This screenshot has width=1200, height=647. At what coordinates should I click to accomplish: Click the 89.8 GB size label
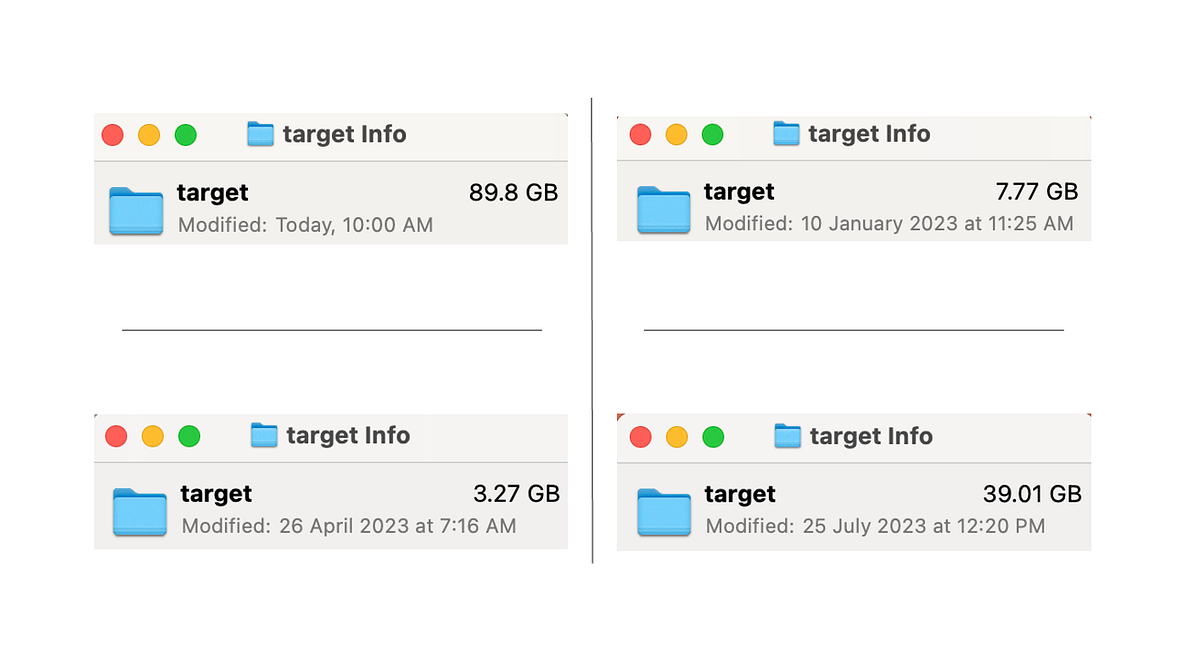[x=513, y=192]
